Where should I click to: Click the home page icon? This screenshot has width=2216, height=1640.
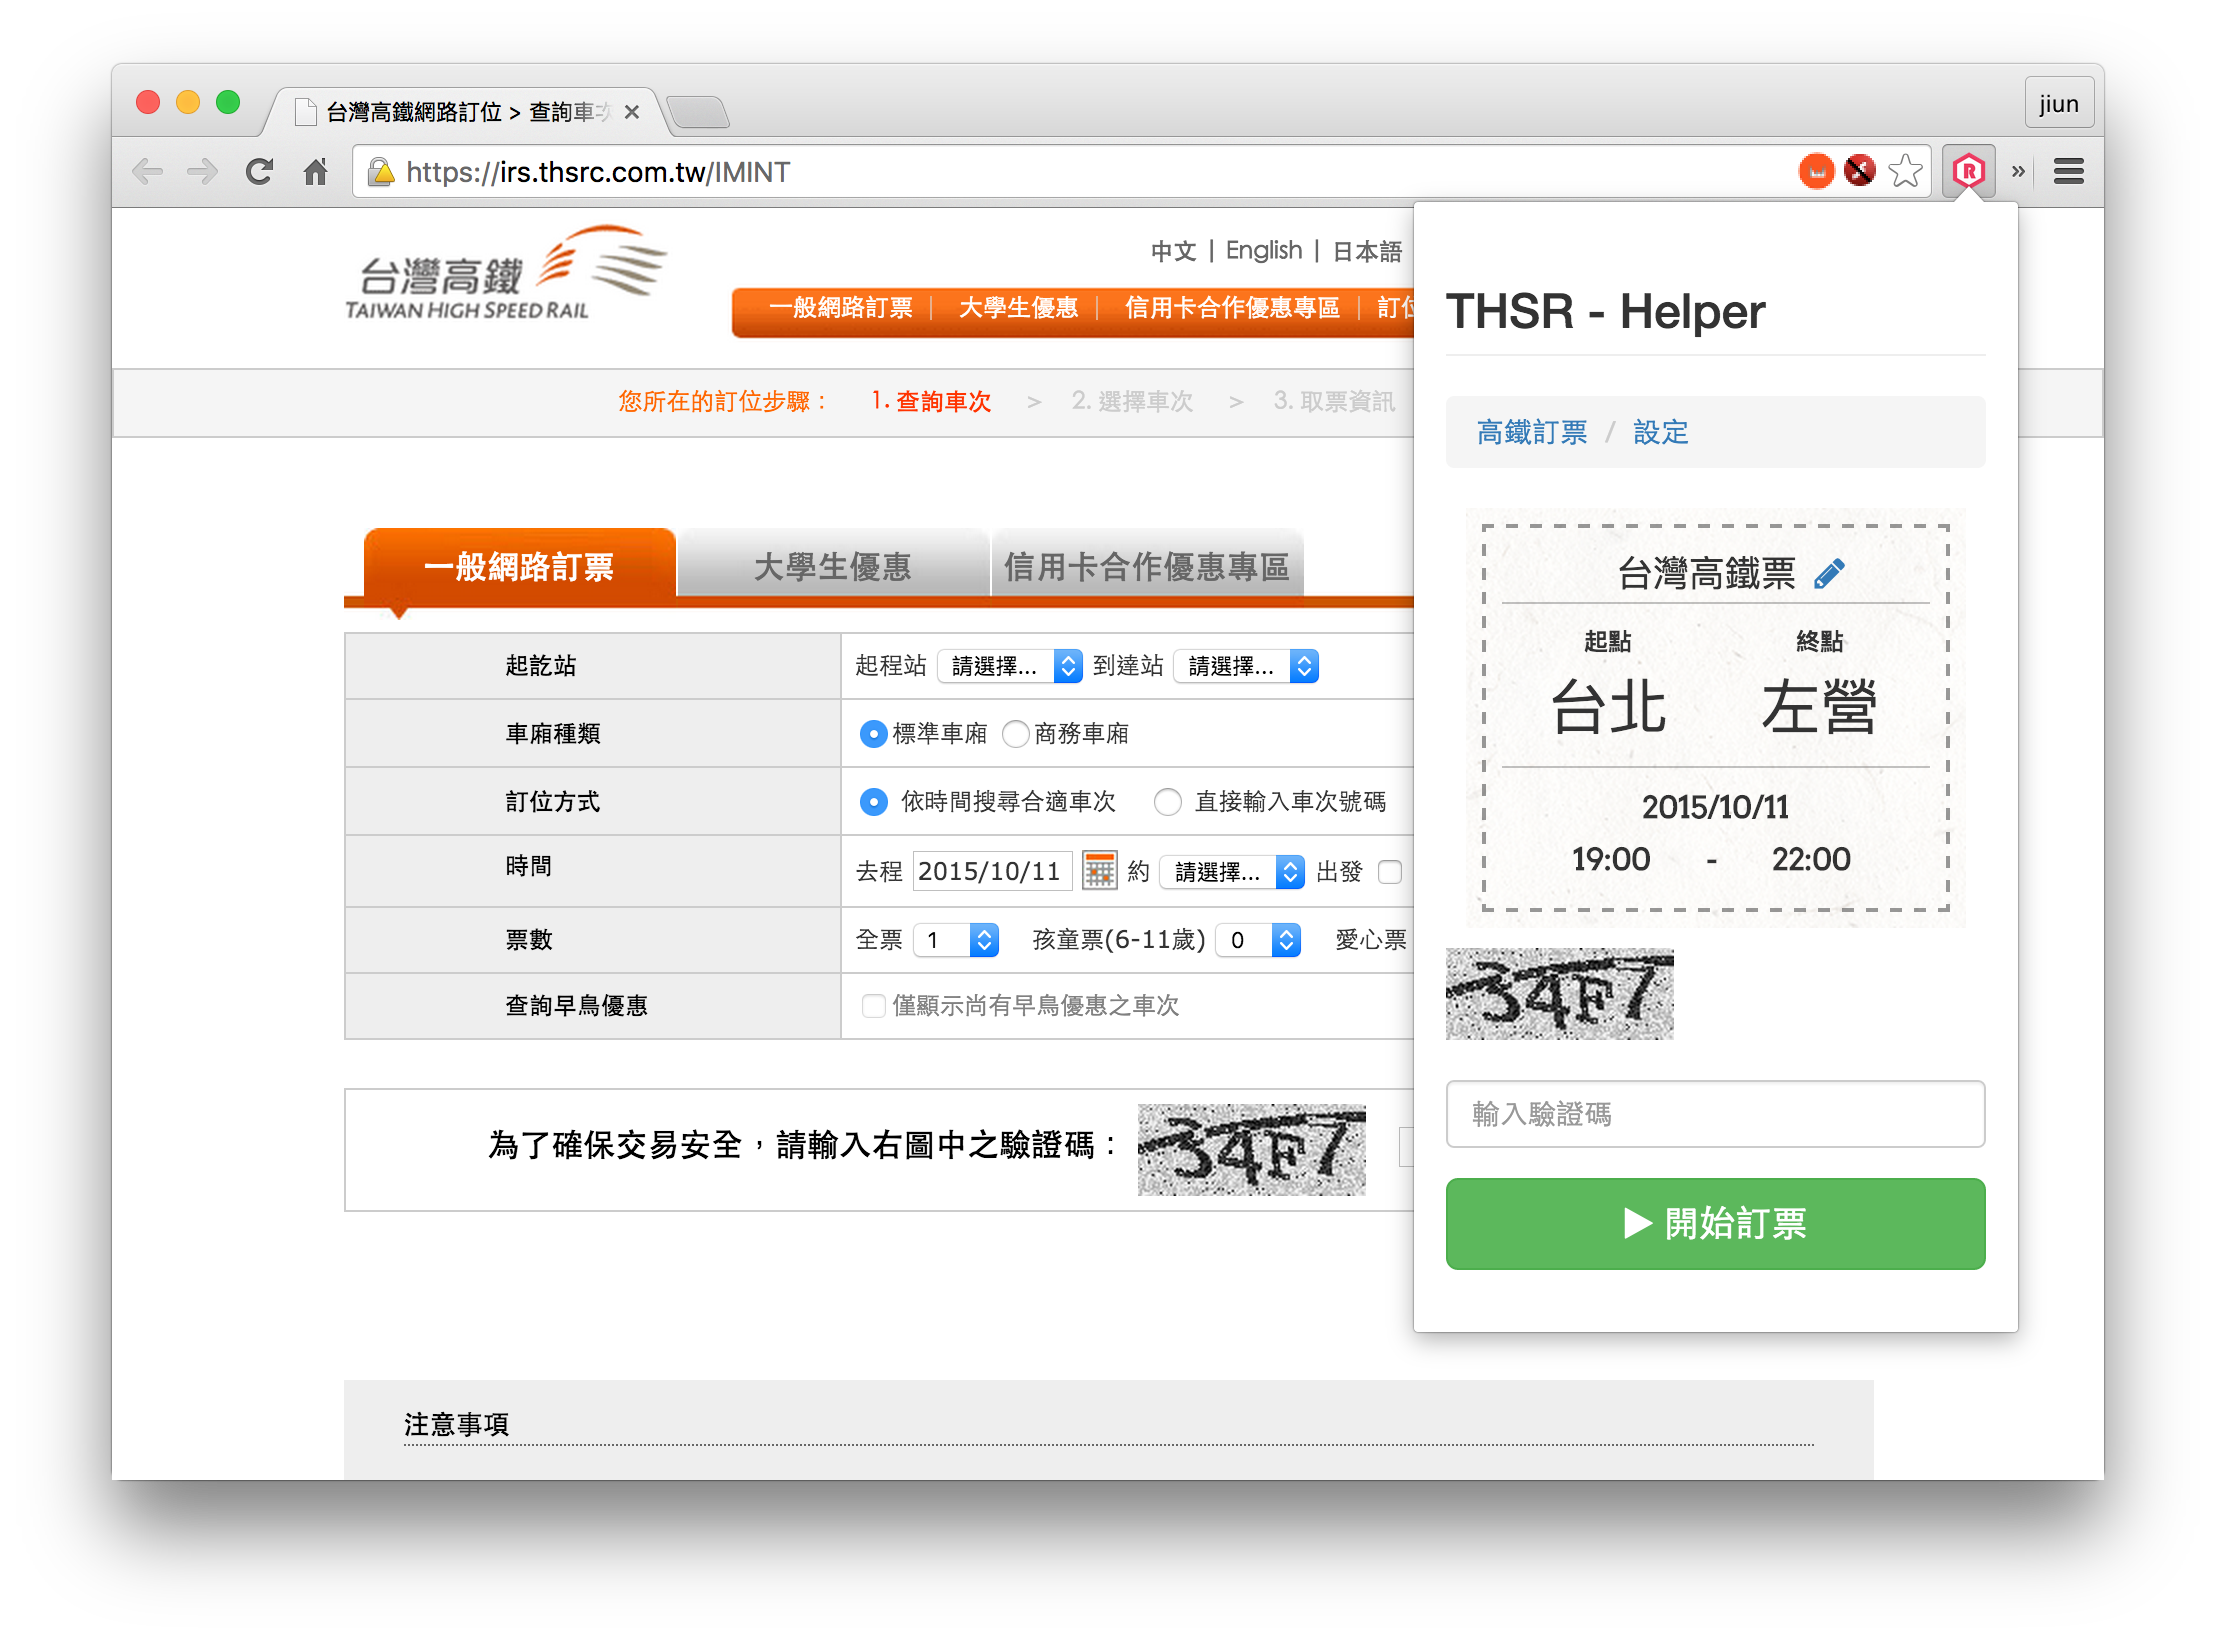[x=316, y=172]
